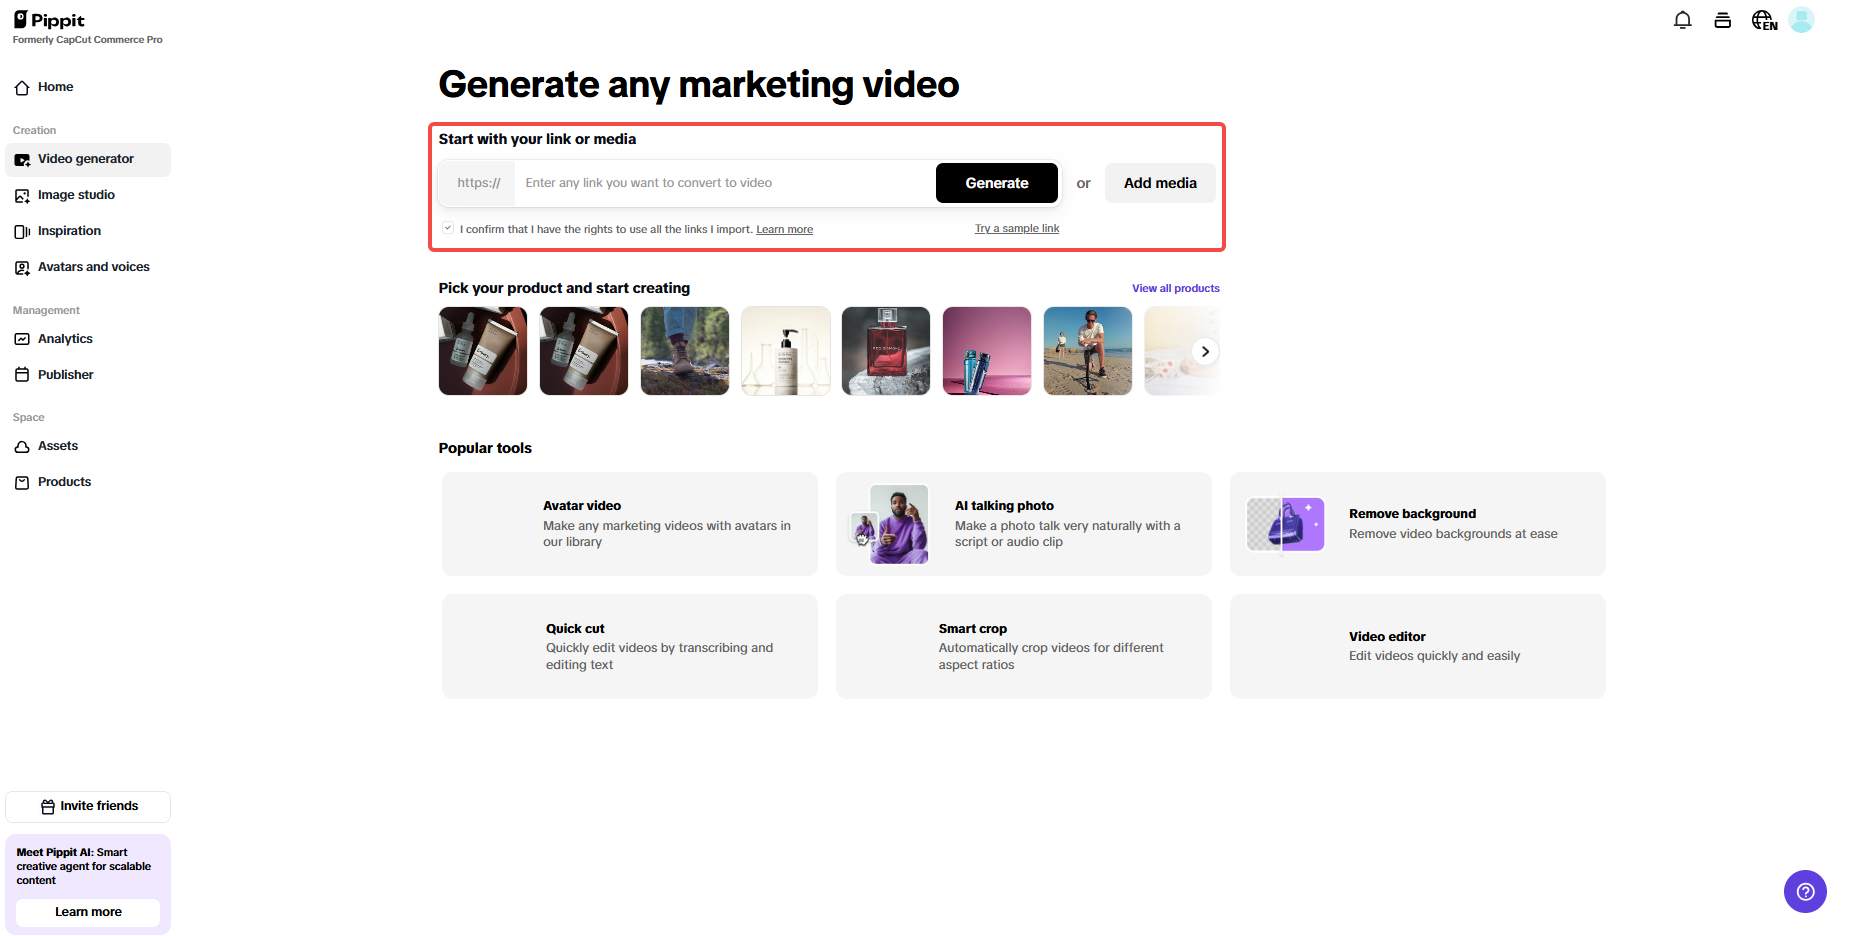This screenshot has height=936, width=1849.
Task: Open the Image studio
Action: click(76, 195)
